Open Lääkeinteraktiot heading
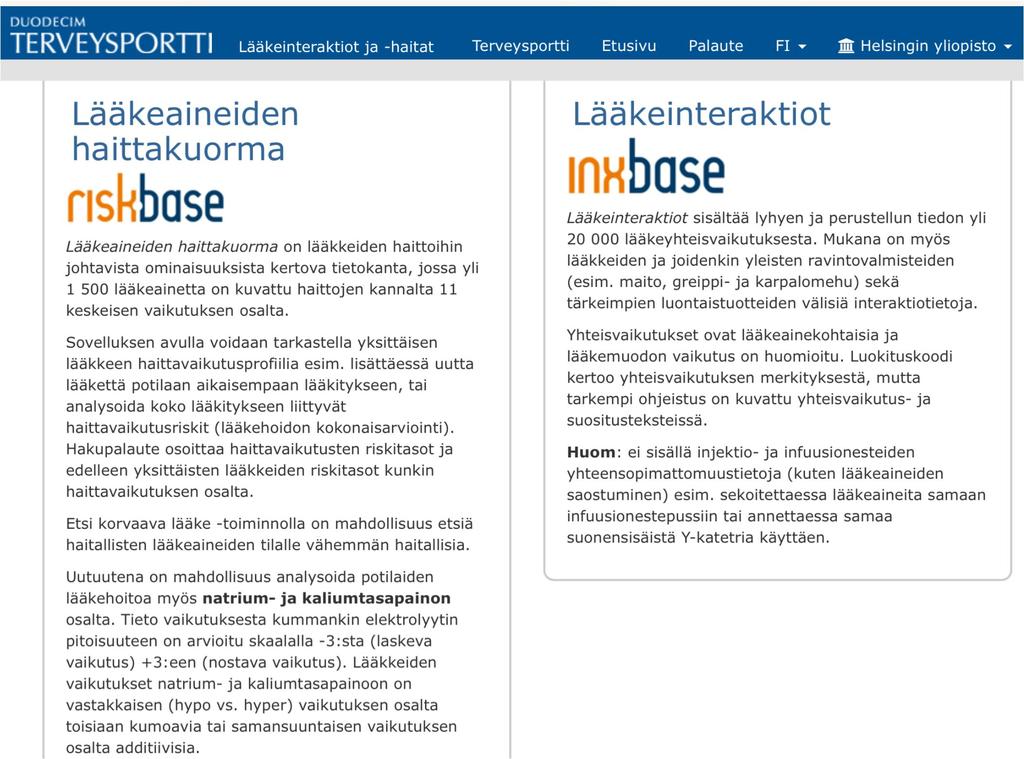Screen dimensions: 1024x759 pyautogui.click(x=701, y=114)
